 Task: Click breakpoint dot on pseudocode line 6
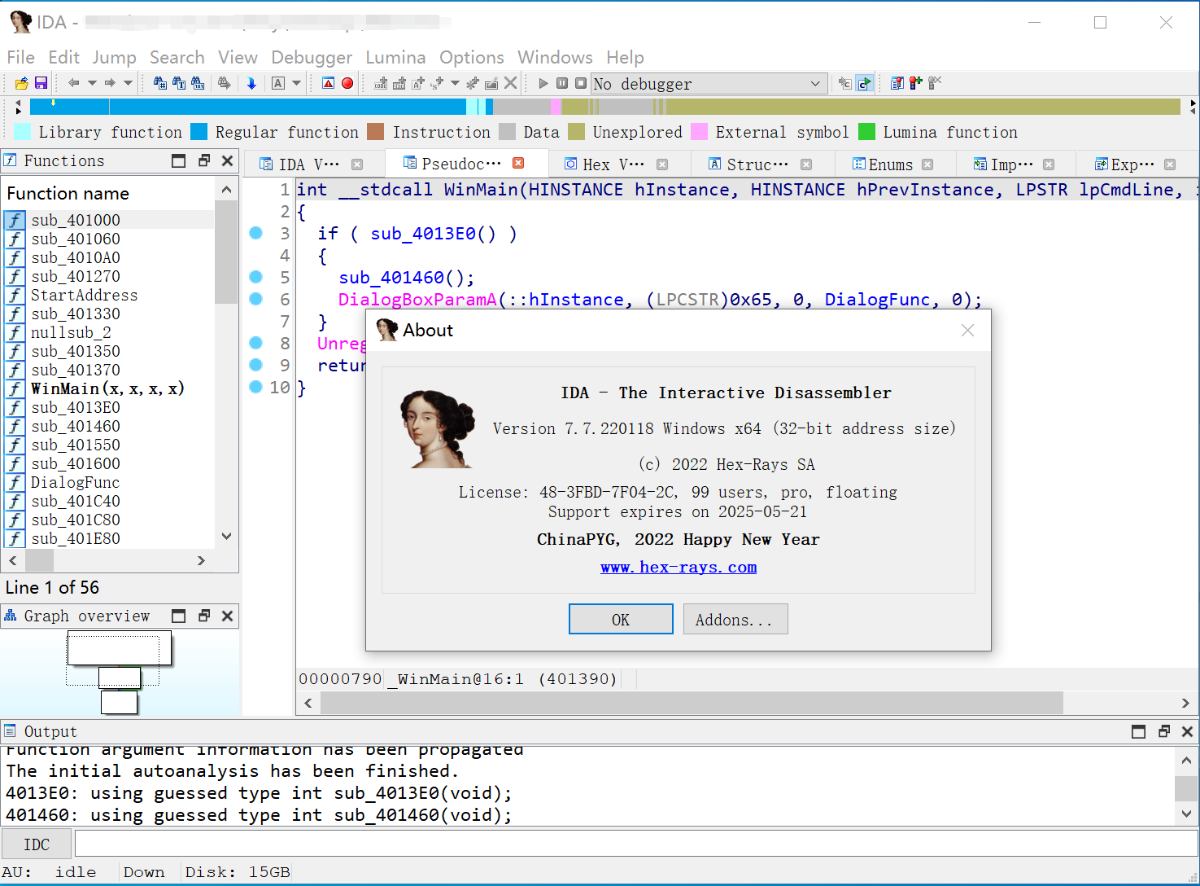click(x=255, y=299)
